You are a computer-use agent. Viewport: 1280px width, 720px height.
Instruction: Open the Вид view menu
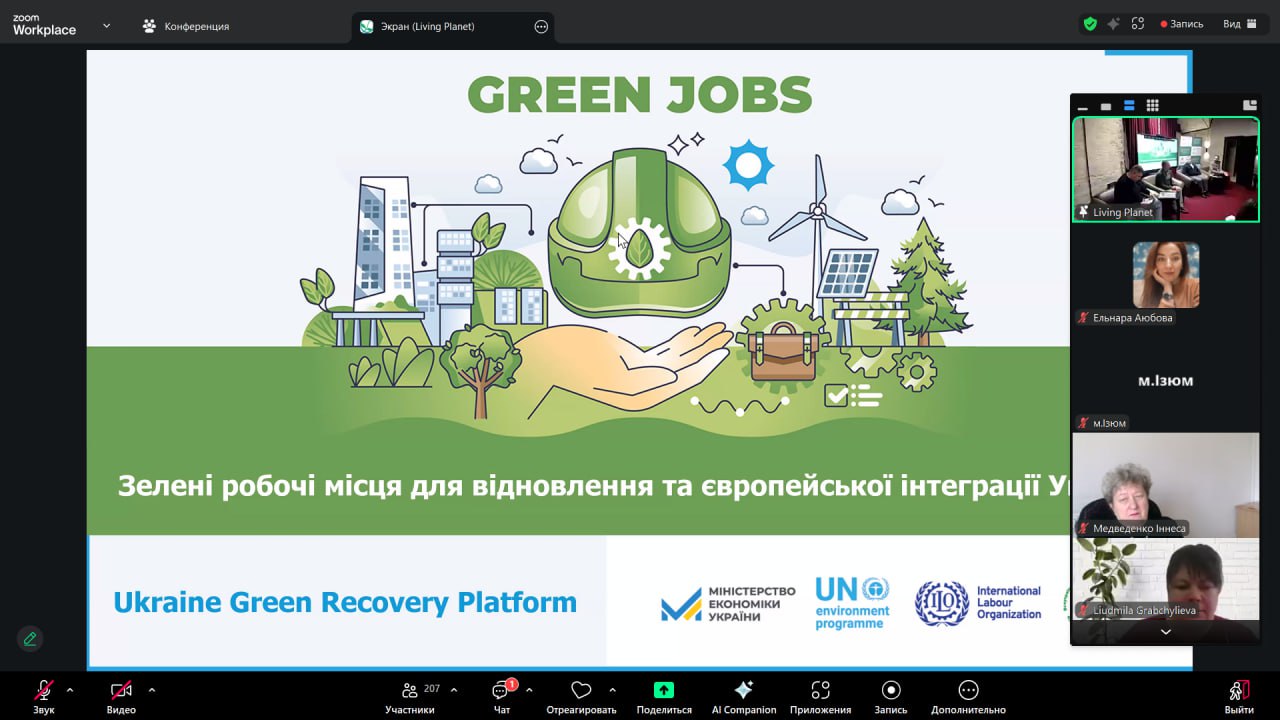pyautogui.click(x=1240, y=24)
